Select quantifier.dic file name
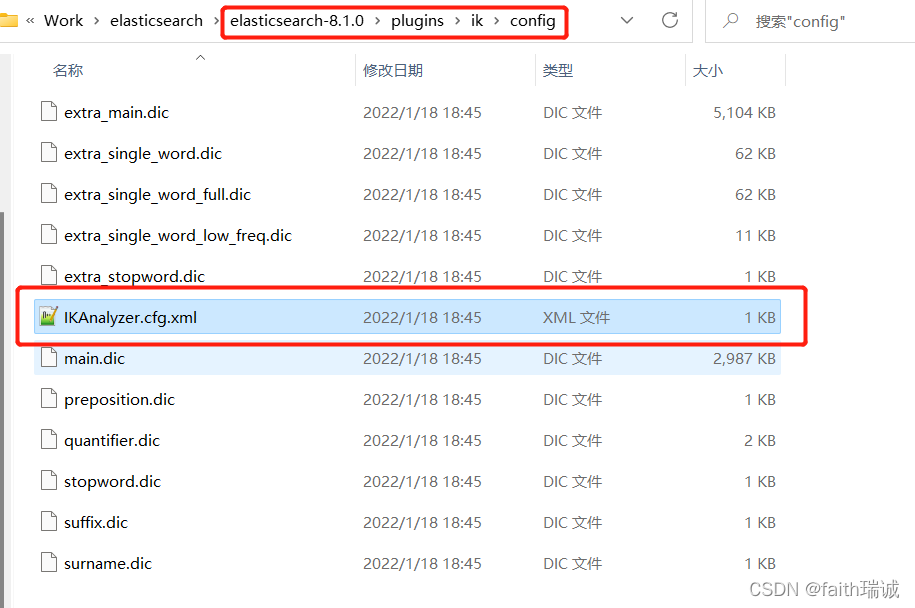Screen dimensions: 915x608 pos(112,441)
